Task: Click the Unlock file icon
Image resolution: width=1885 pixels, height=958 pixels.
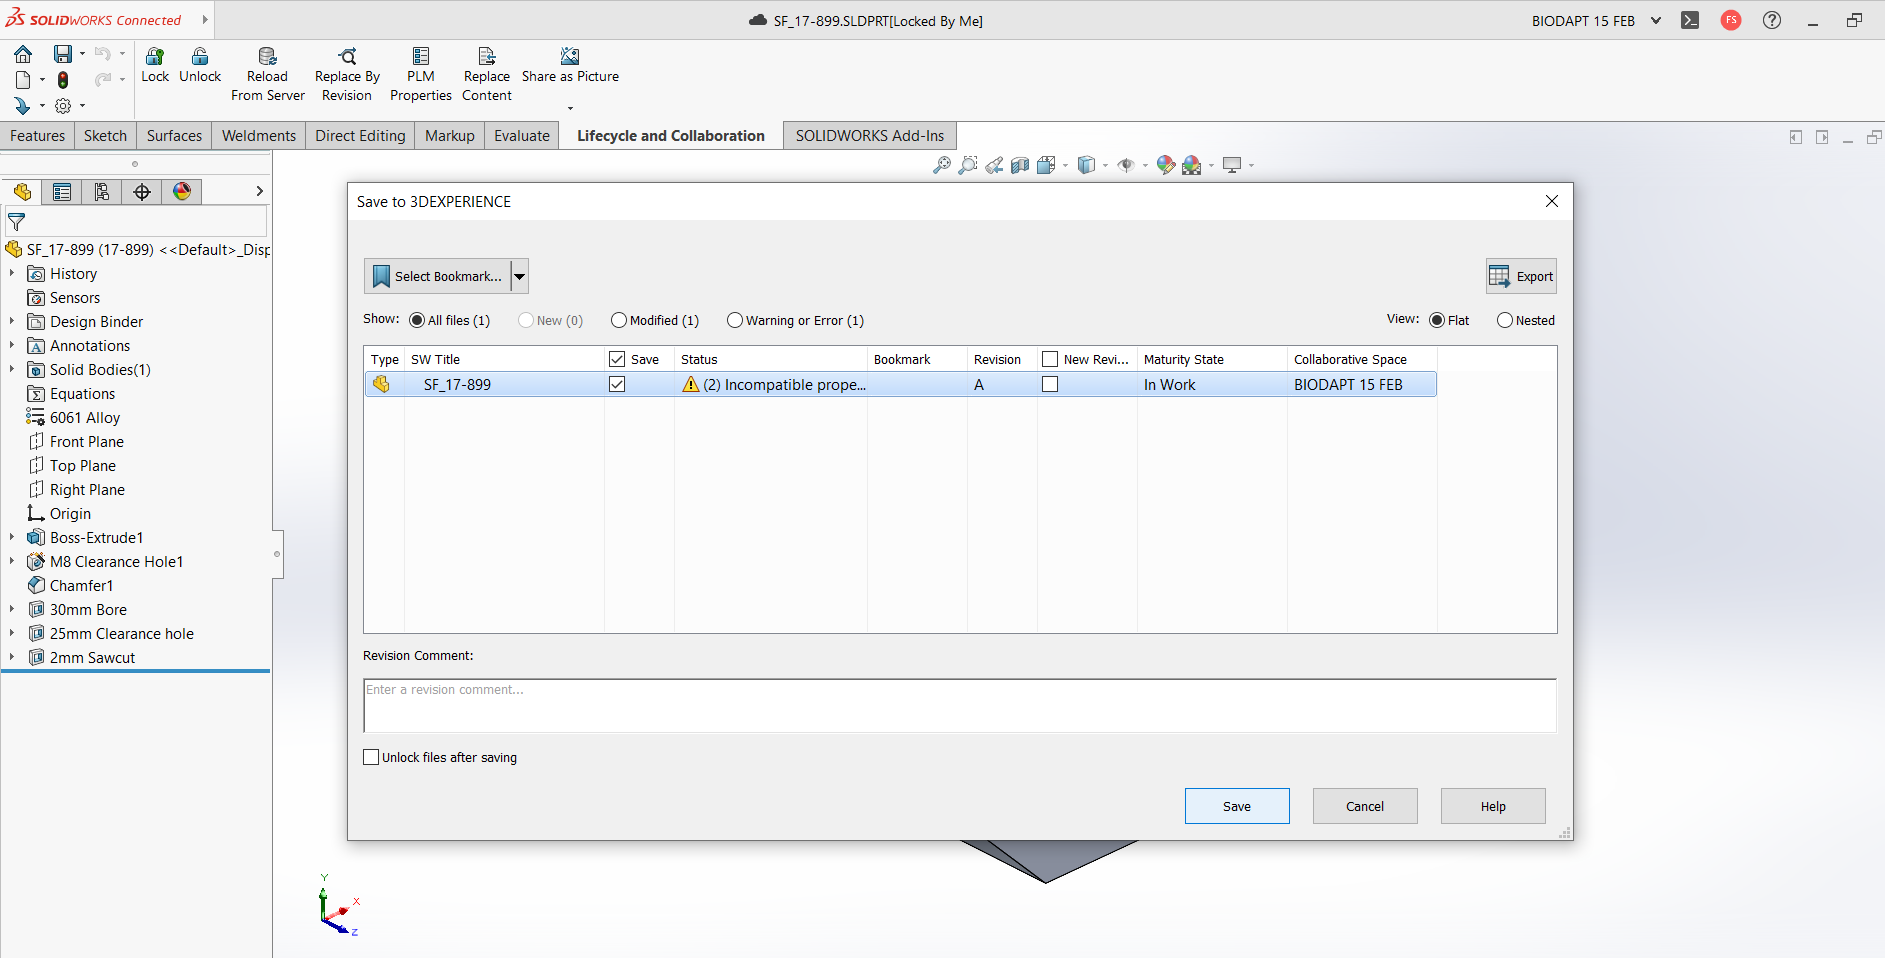Action: point(200,57)
